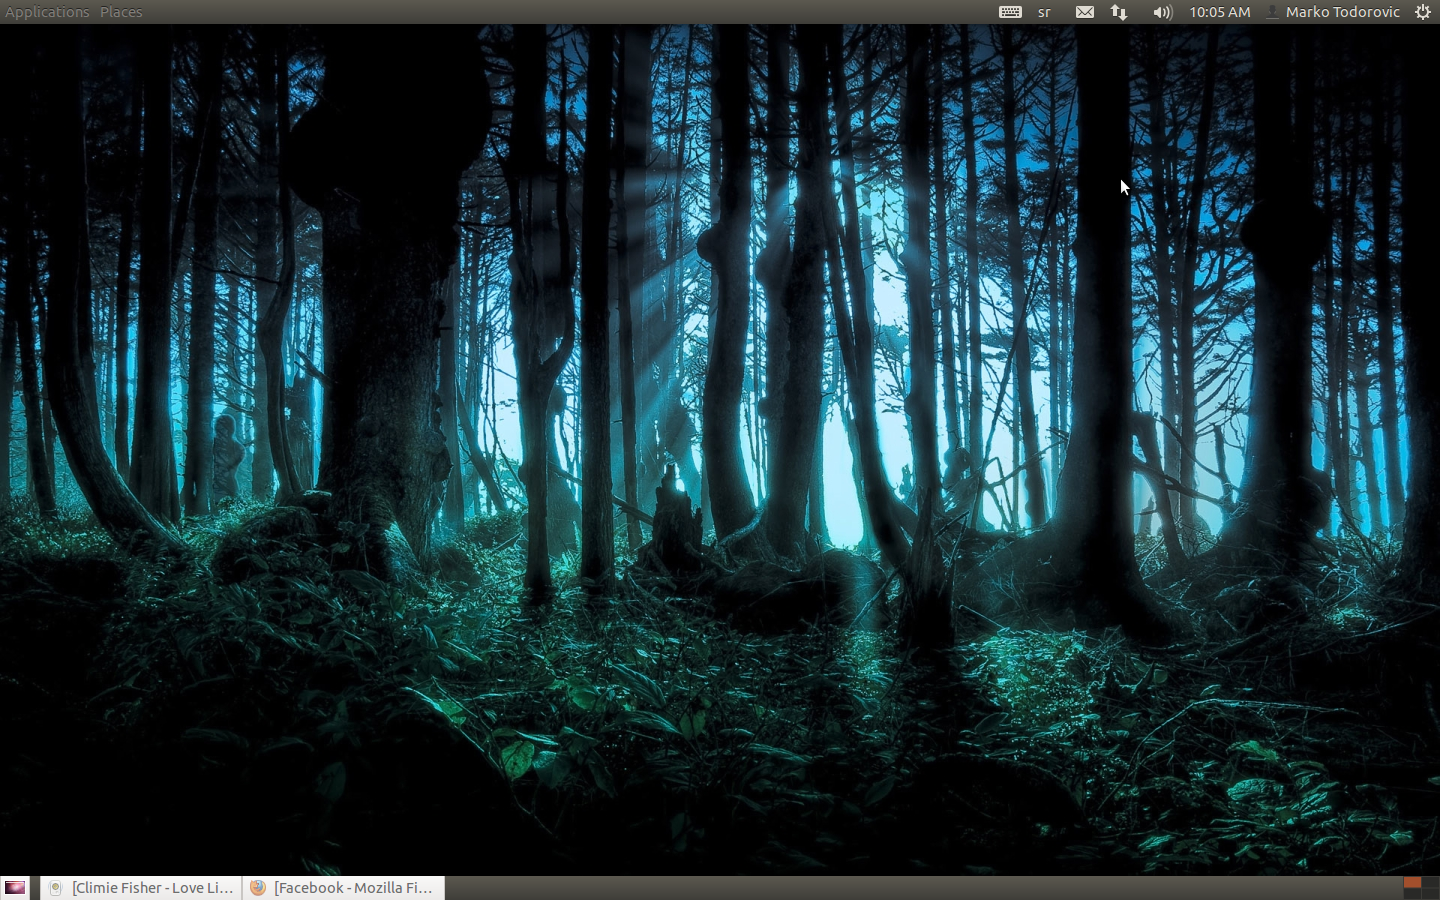Open the 'sr' keyboard layout selector
This screenshot has height=900, width=1440.
coord(1044,12)
